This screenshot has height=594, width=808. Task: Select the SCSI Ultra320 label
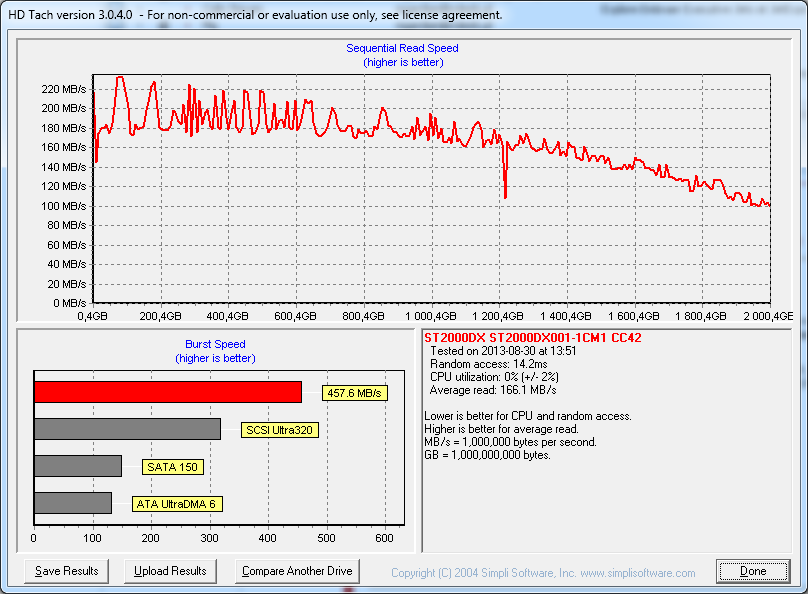click(x=280, y=431)
